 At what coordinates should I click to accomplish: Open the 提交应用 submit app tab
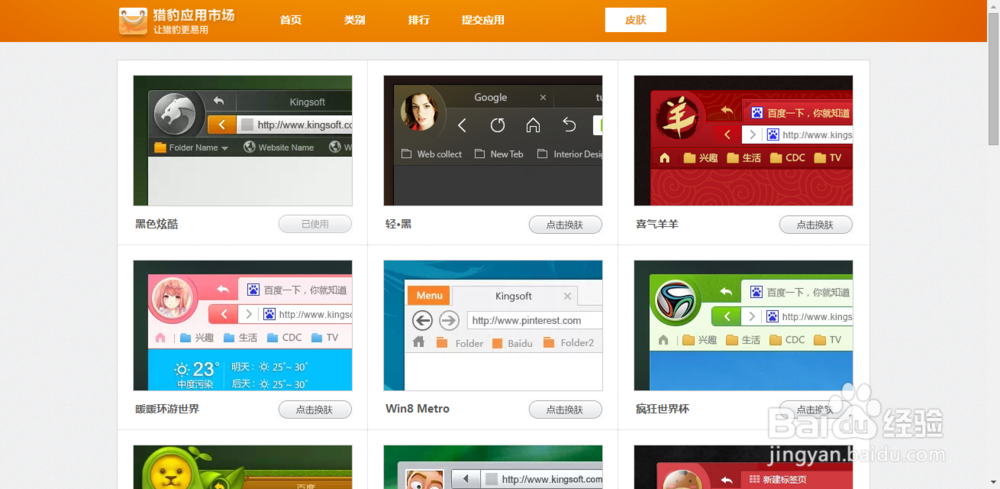point(483,20)
